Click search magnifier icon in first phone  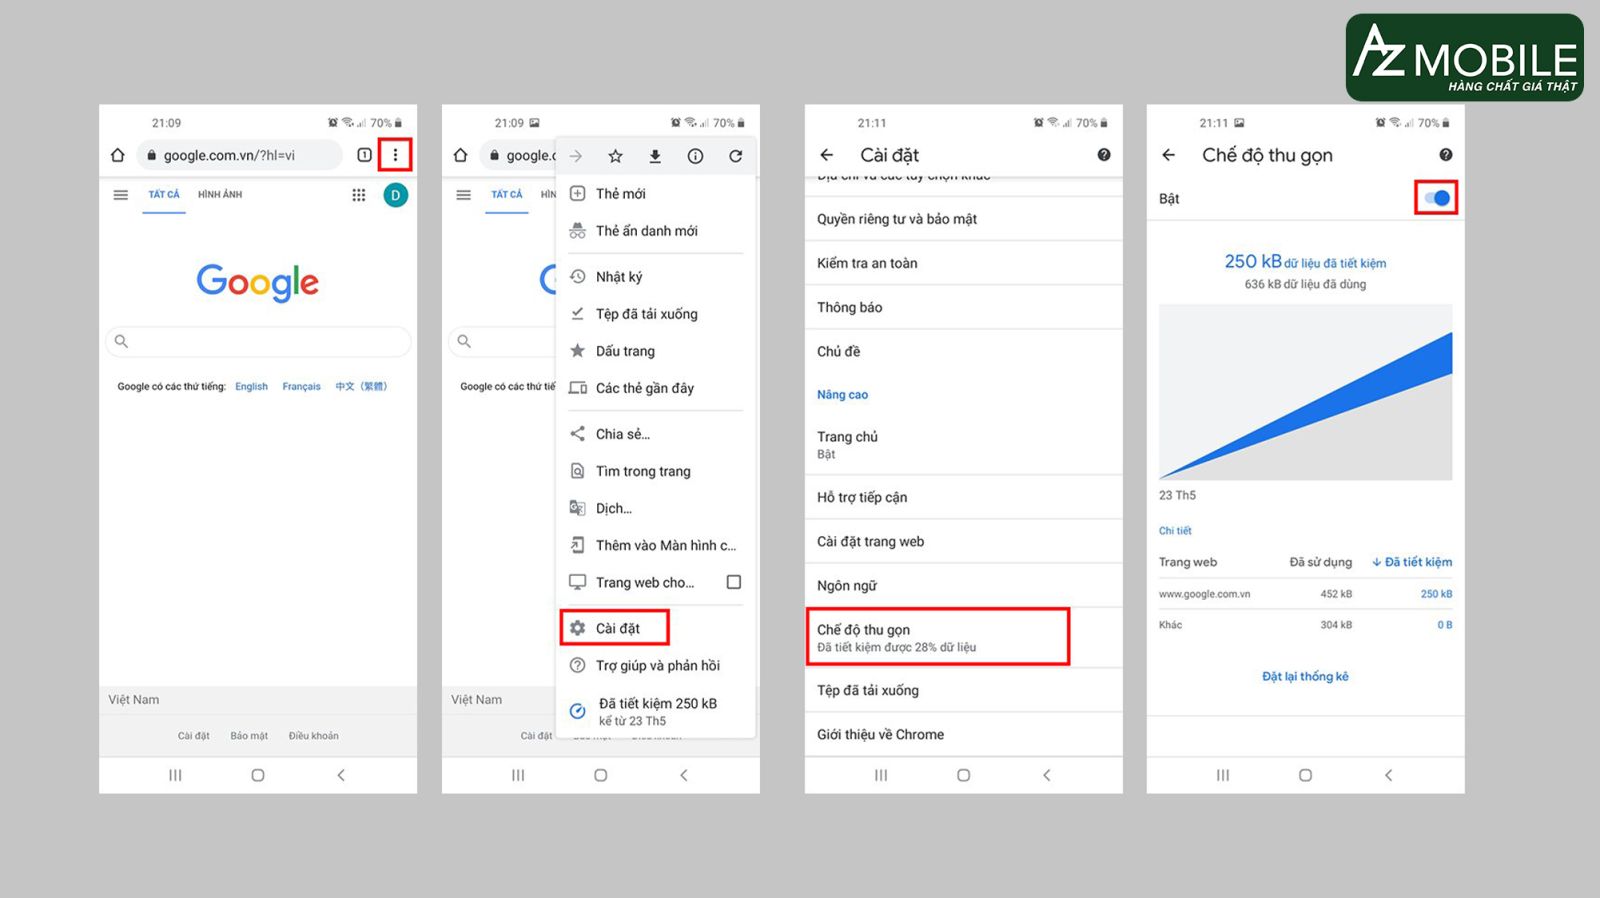pos(121,341)
